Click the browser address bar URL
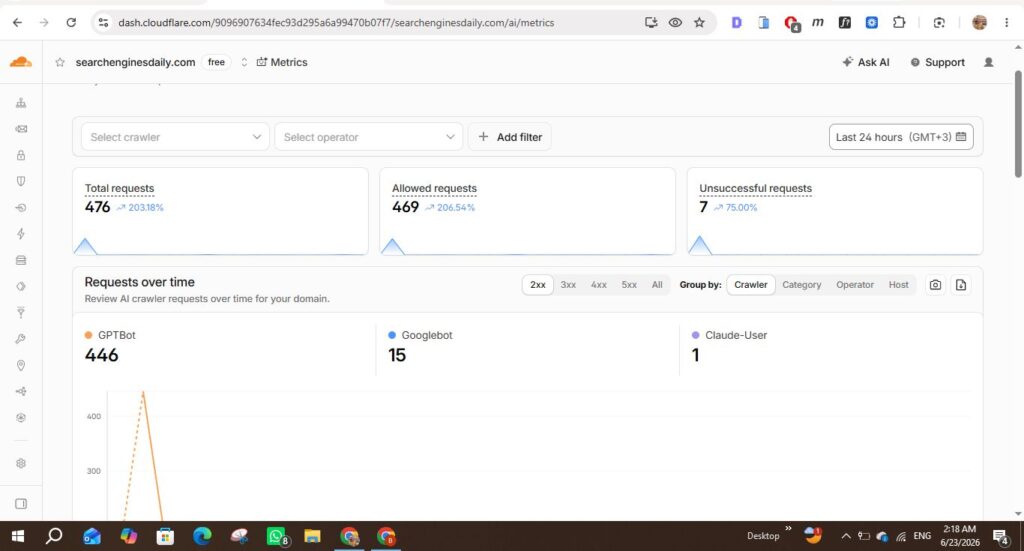The height and width of the screenshot is (551, 1024). tap(336, 22)
